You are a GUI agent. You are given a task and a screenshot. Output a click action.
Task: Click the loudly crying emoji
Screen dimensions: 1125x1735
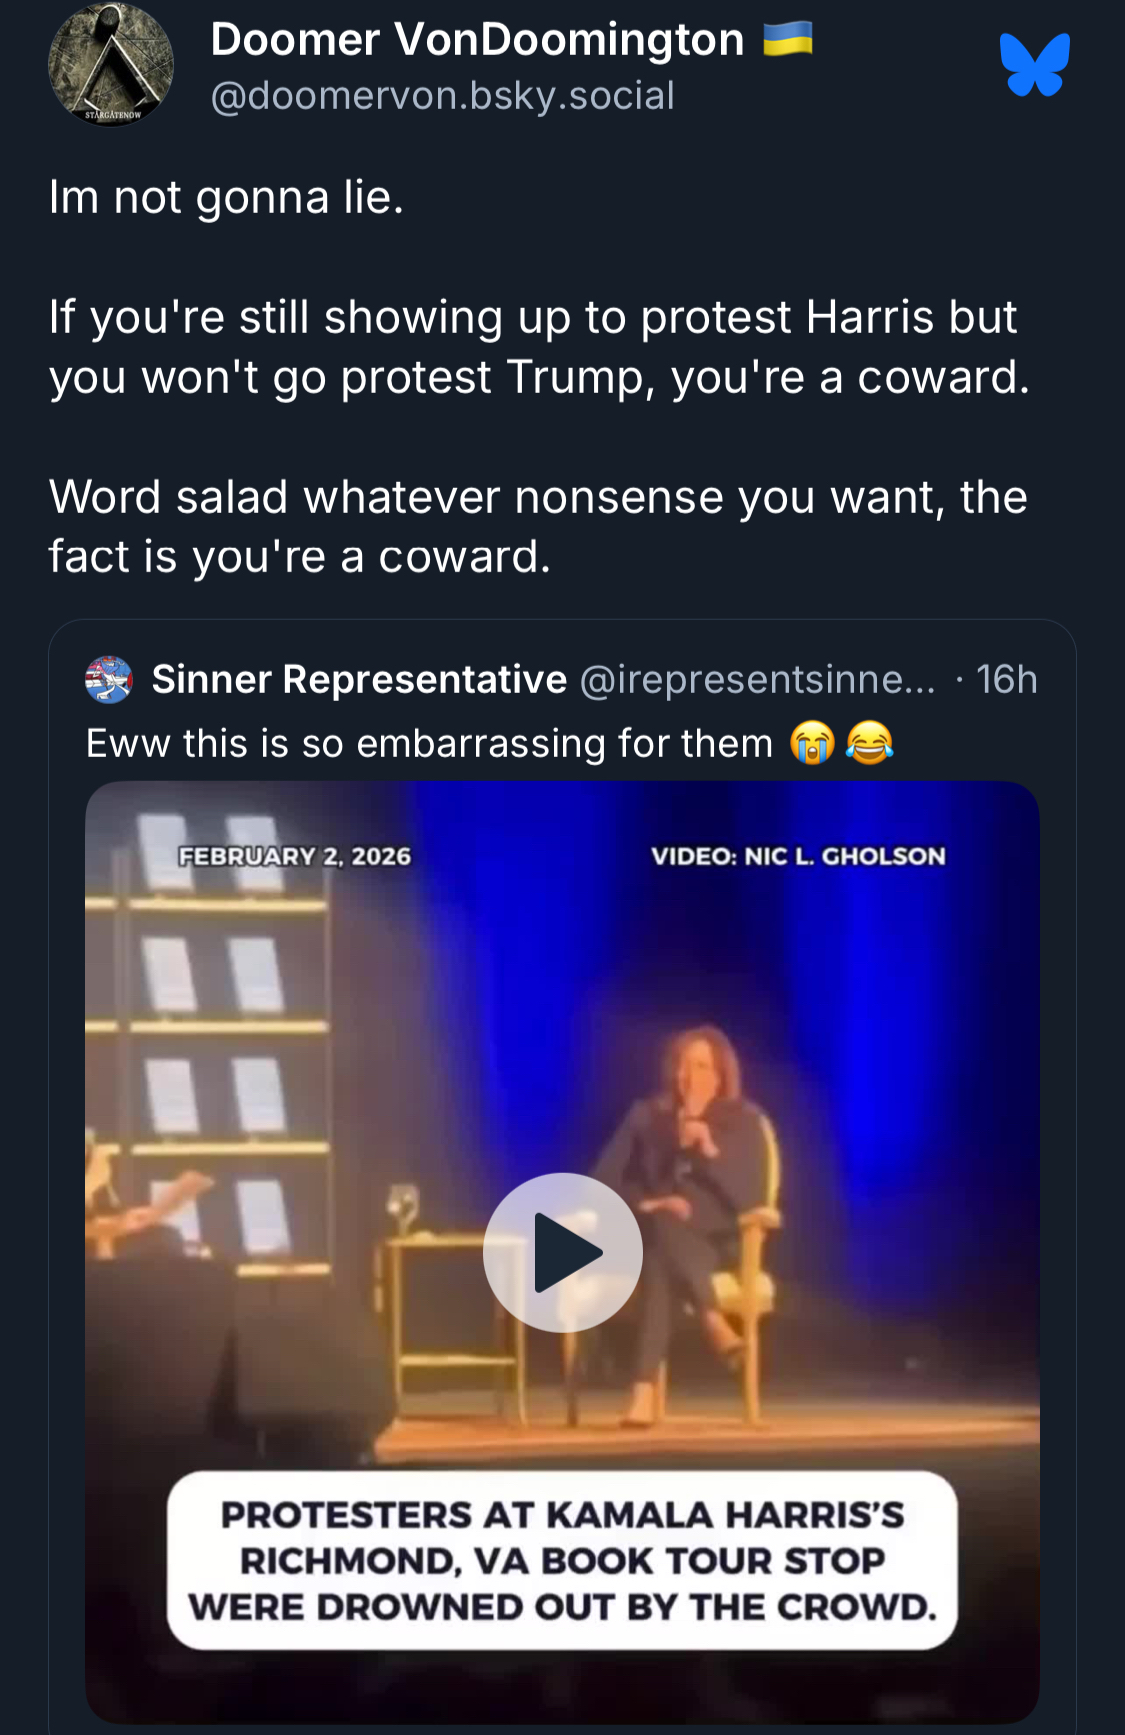click(x=811, y=744)
